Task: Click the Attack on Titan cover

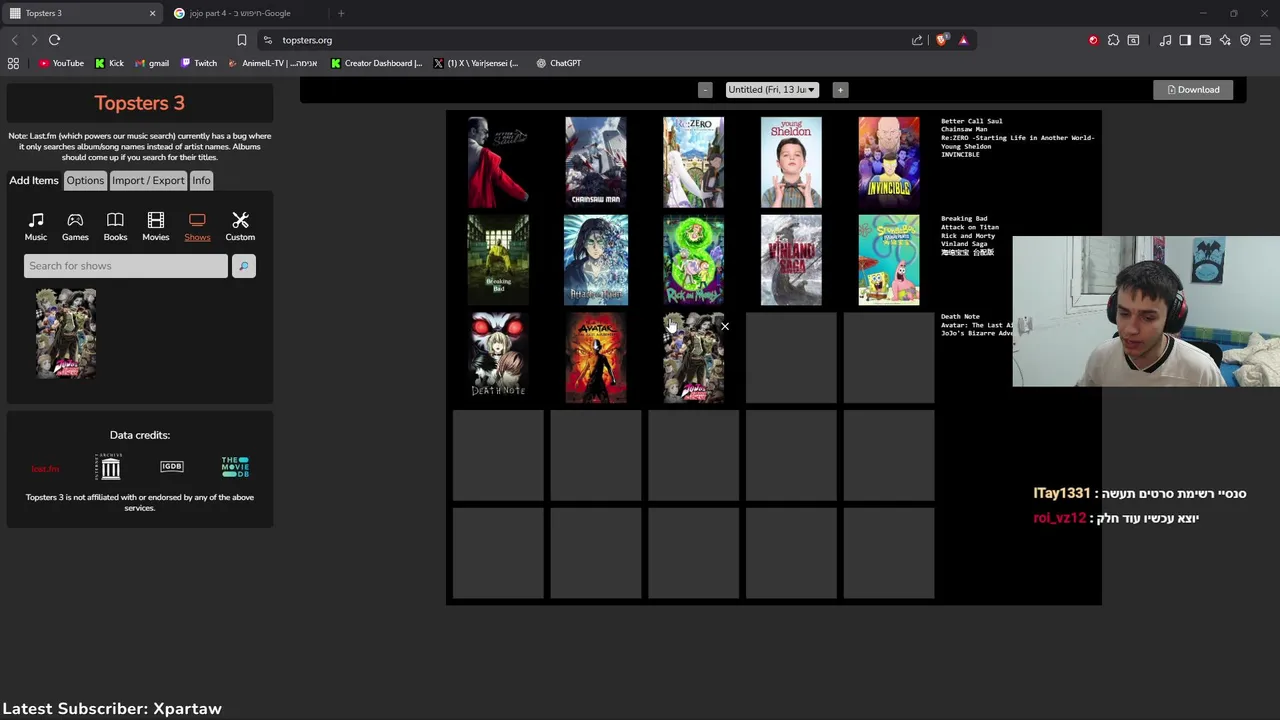Action: pyautogui.click(x=596, y=260)
